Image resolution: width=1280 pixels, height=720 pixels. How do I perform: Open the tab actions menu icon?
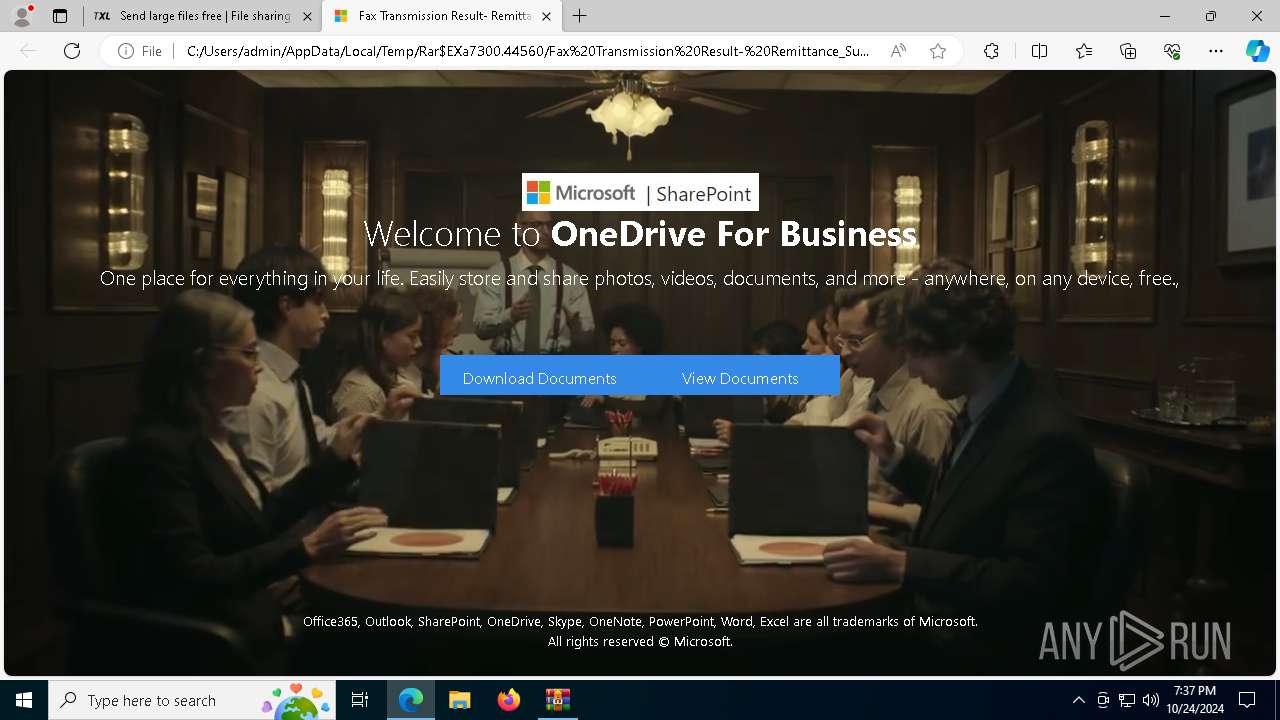click(x=60, y=16)
